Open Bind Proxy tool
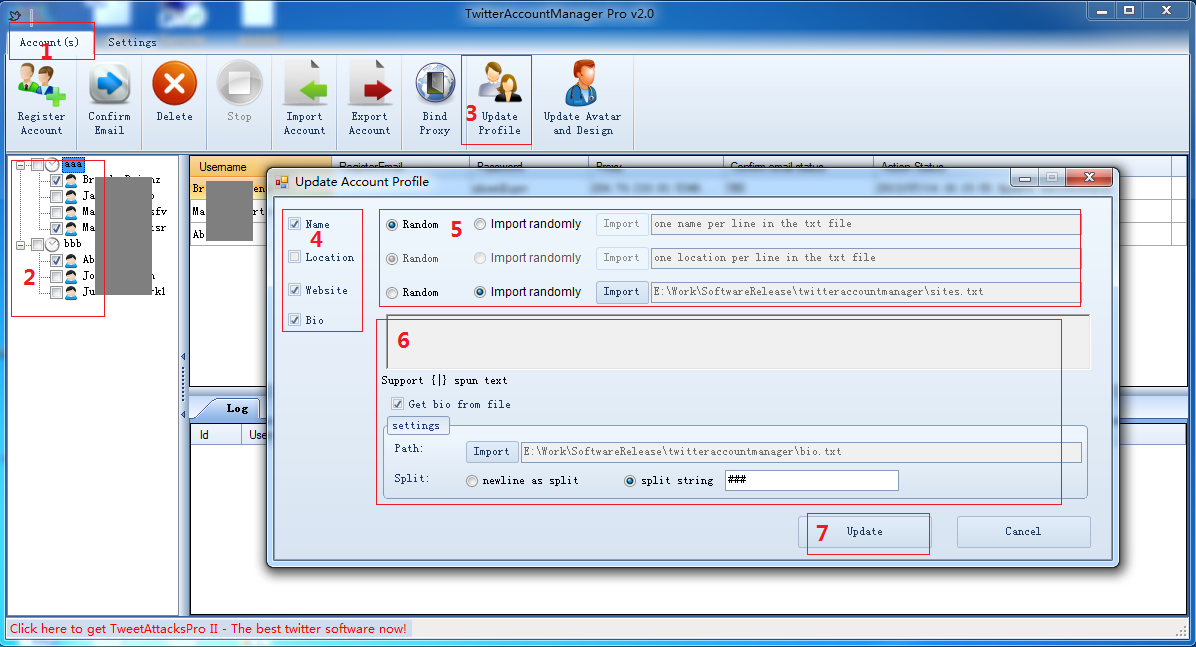Screen dimensions: 1196x647 click(x=435, y=99)
